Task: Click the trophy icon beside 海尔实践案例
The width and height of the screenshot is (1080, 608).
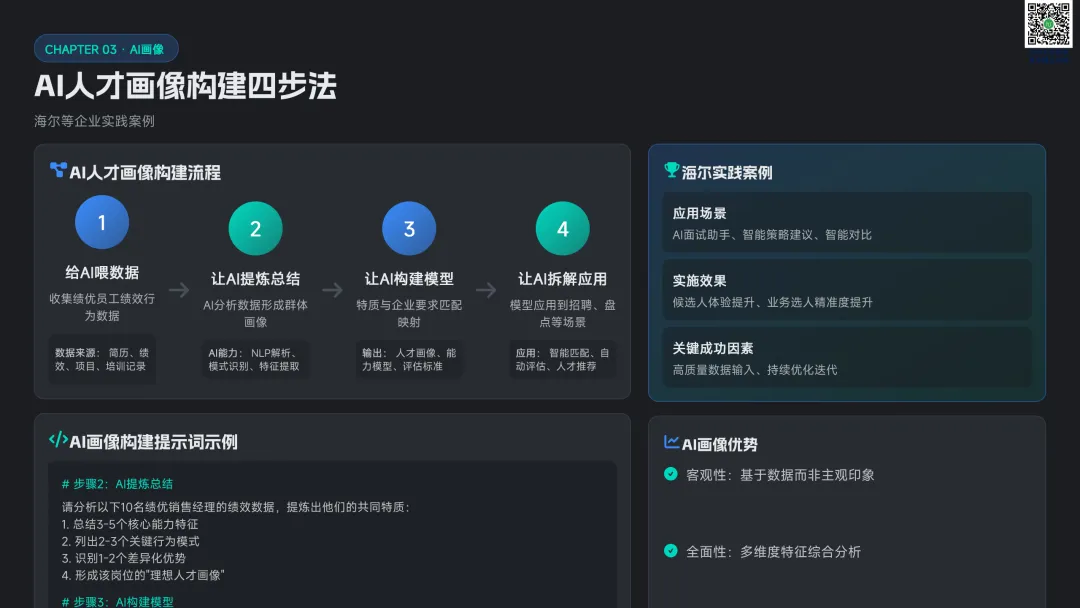Action: pos(672,170)
